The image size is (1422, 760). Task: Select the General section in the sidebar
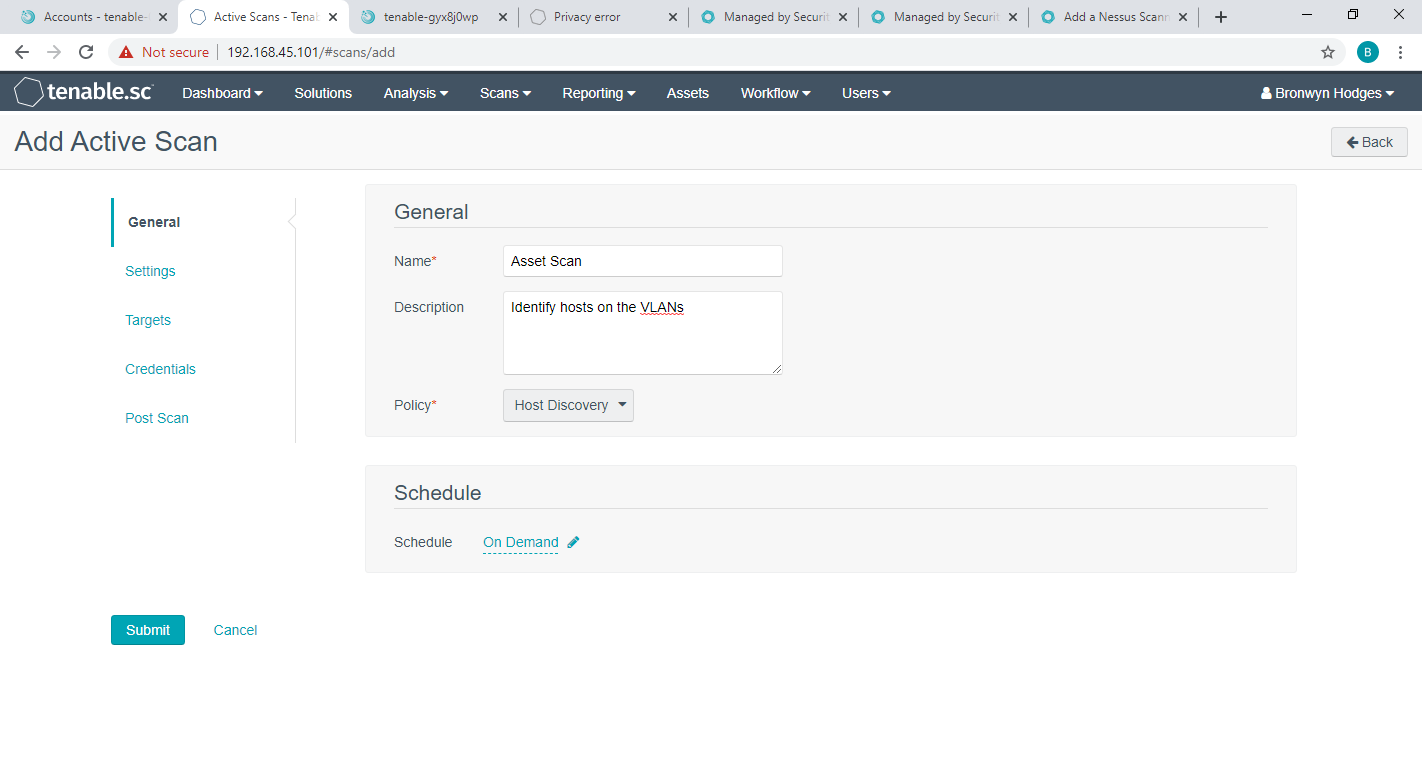(154, 222)
